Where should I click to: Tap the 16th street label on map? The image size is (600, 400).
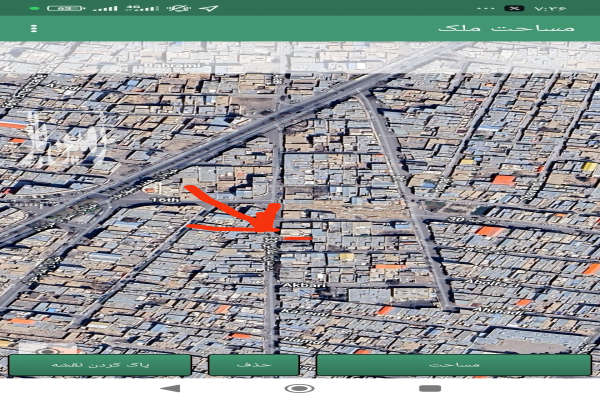[x=163, y=200]
